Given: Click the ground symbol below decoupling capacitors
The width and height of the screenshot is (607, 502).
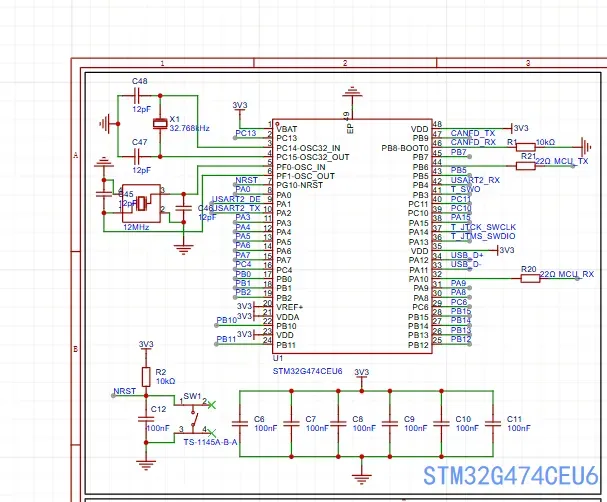Looking at the screenshot, I should [362, 479].
